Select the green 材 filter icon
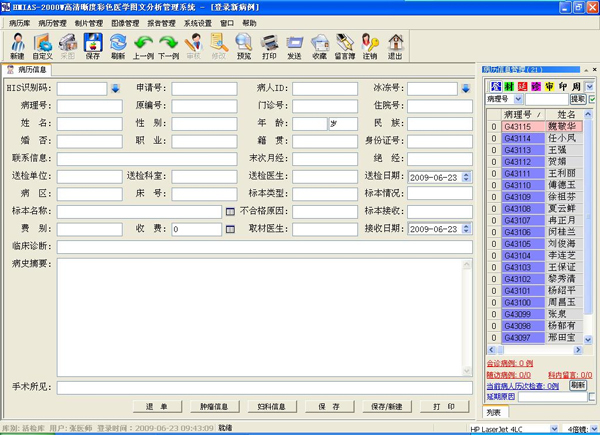This screenshot has height=435, width=600. click(x=509, y=87)
